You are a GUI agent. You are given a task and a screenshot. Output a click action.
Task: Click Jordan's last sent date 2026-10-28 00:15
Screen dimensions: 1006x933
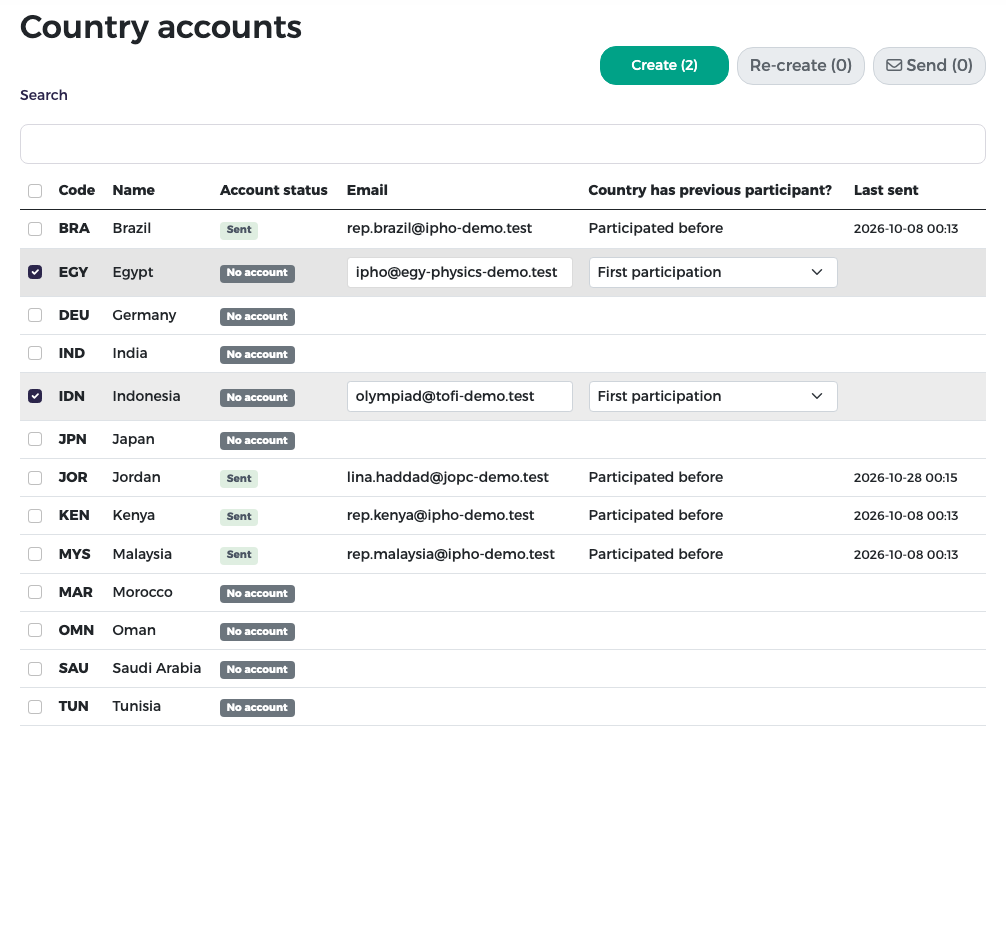point(905,477)
